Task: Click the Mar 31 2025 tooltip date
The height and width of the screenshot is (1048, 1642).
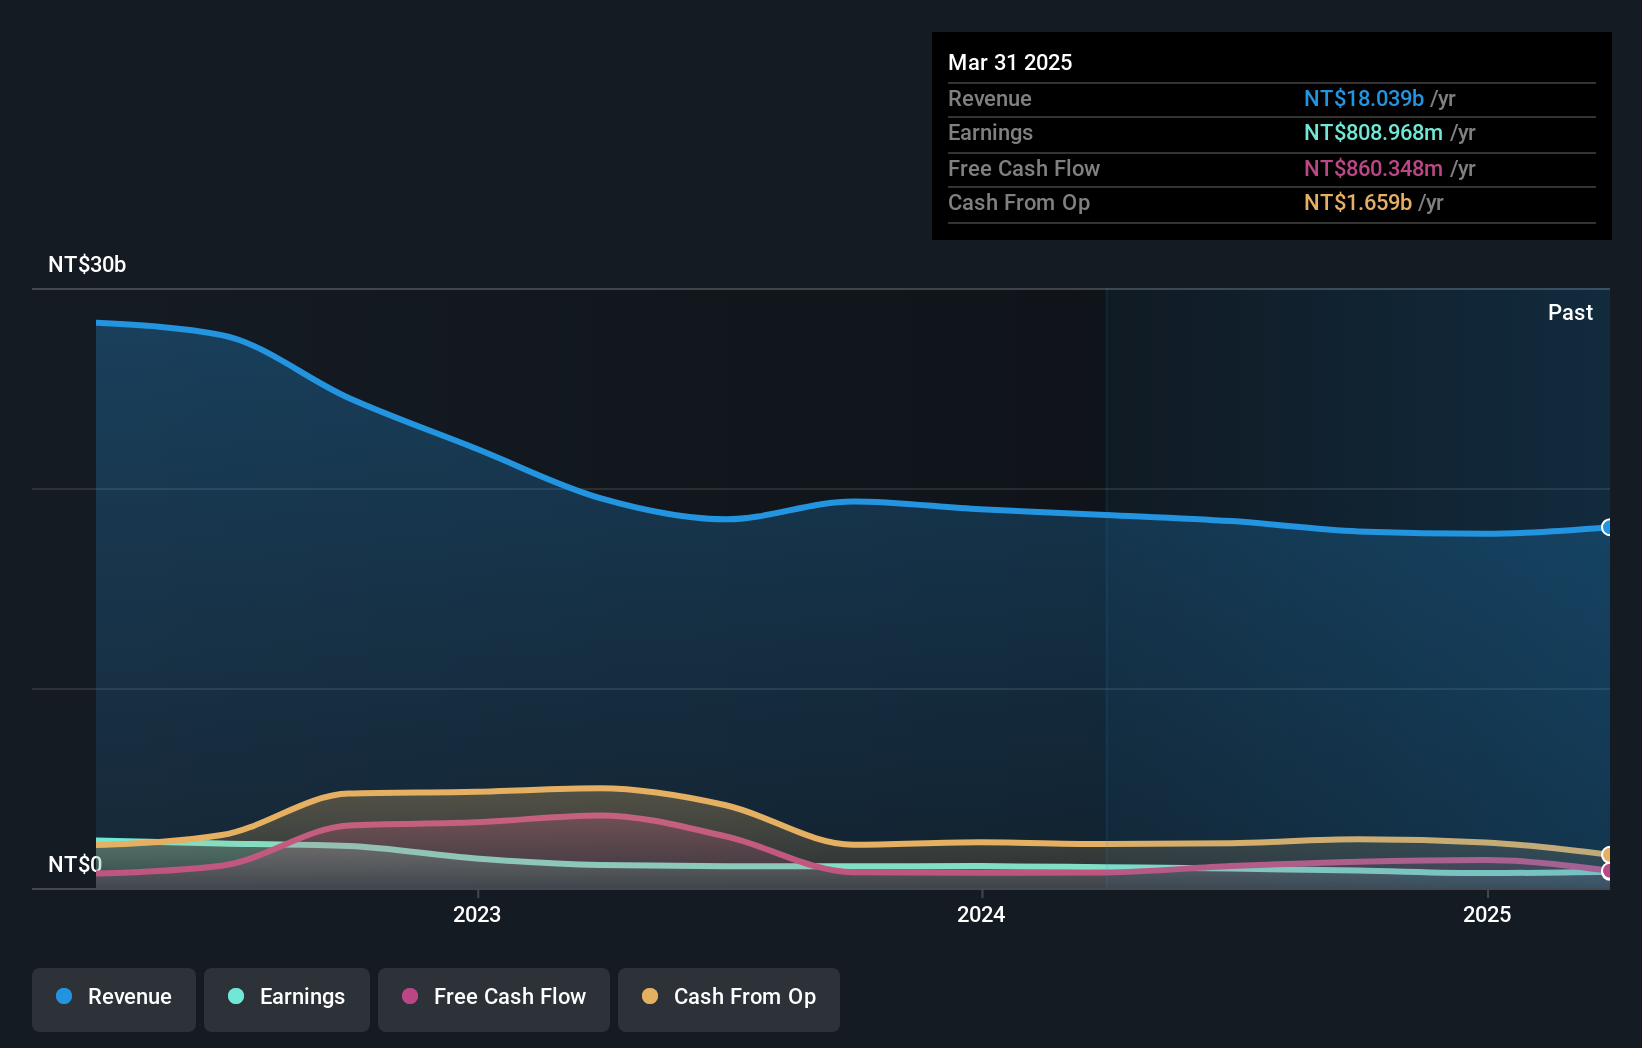Action: [1010, 62]
